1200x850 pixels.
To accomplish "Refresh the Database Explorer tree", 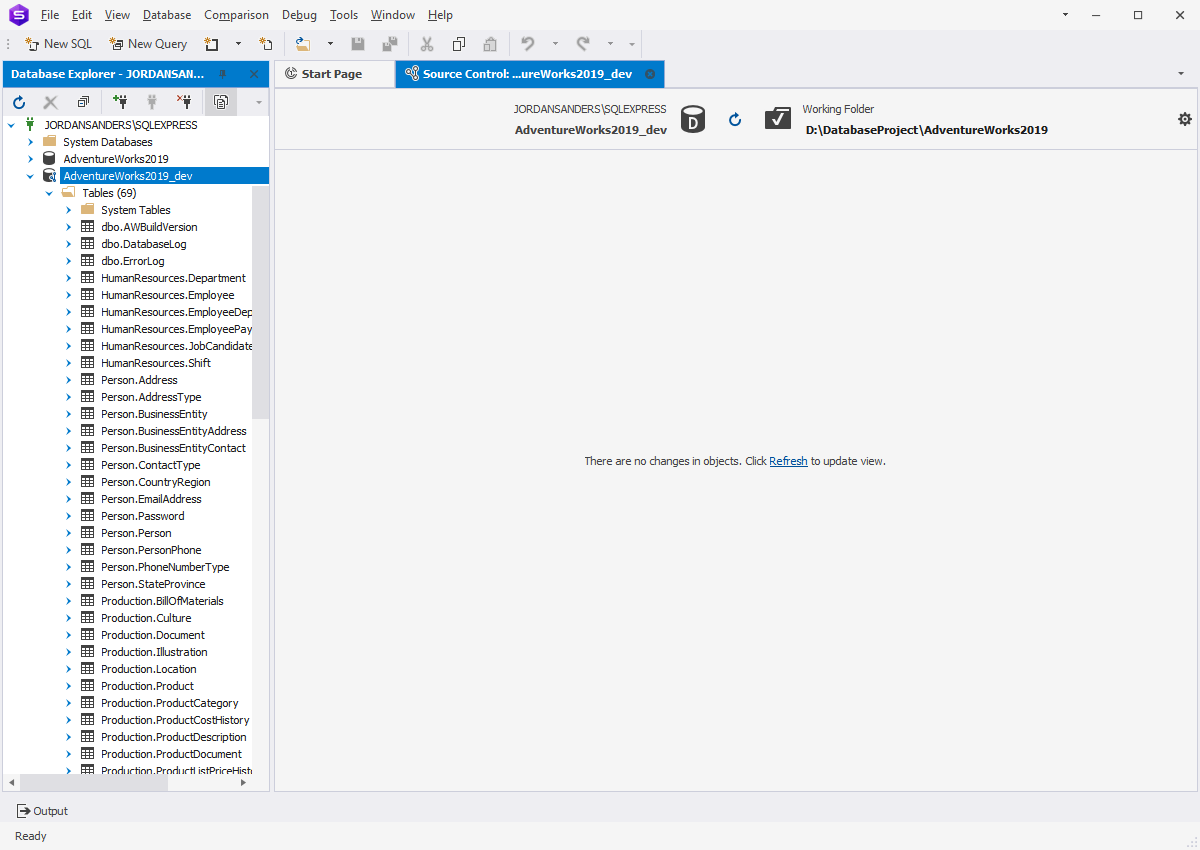I will click(x=19, y=102).
